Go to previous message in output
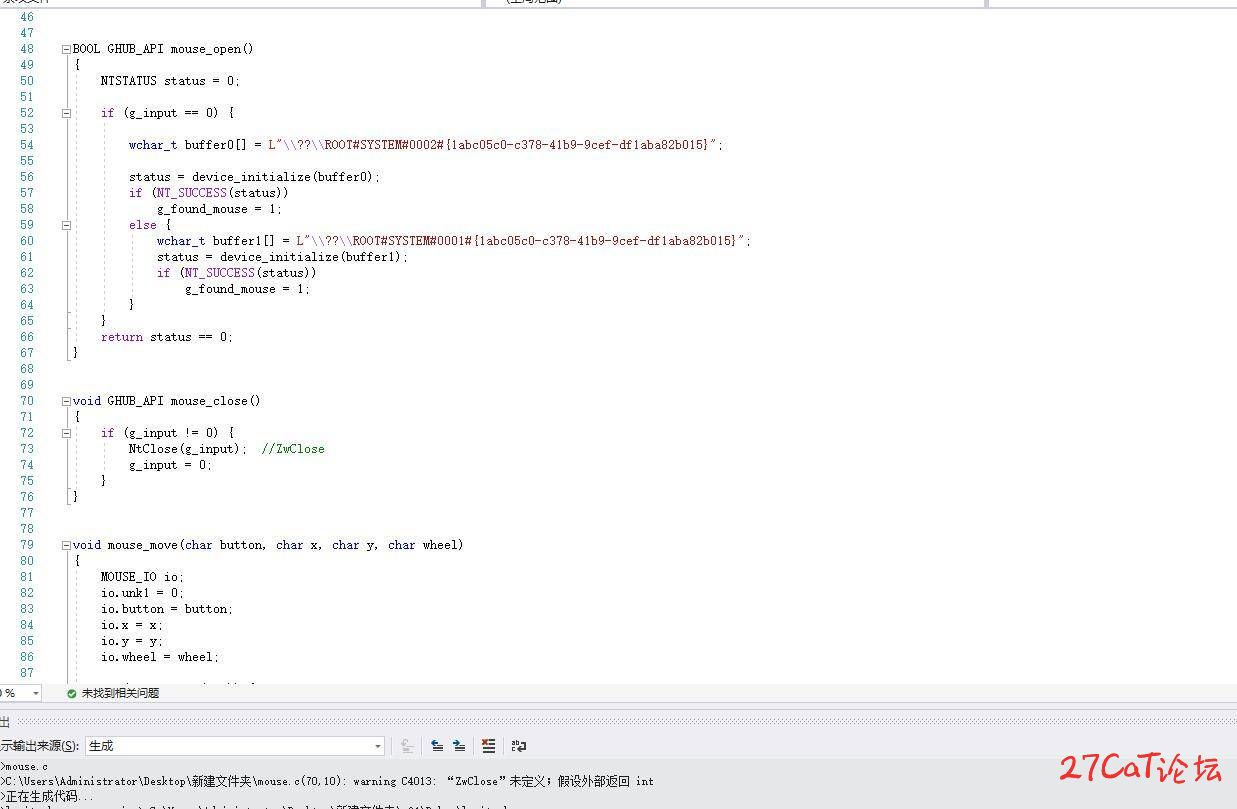The width and height of the screenshot is (1237, 809). 437,746
